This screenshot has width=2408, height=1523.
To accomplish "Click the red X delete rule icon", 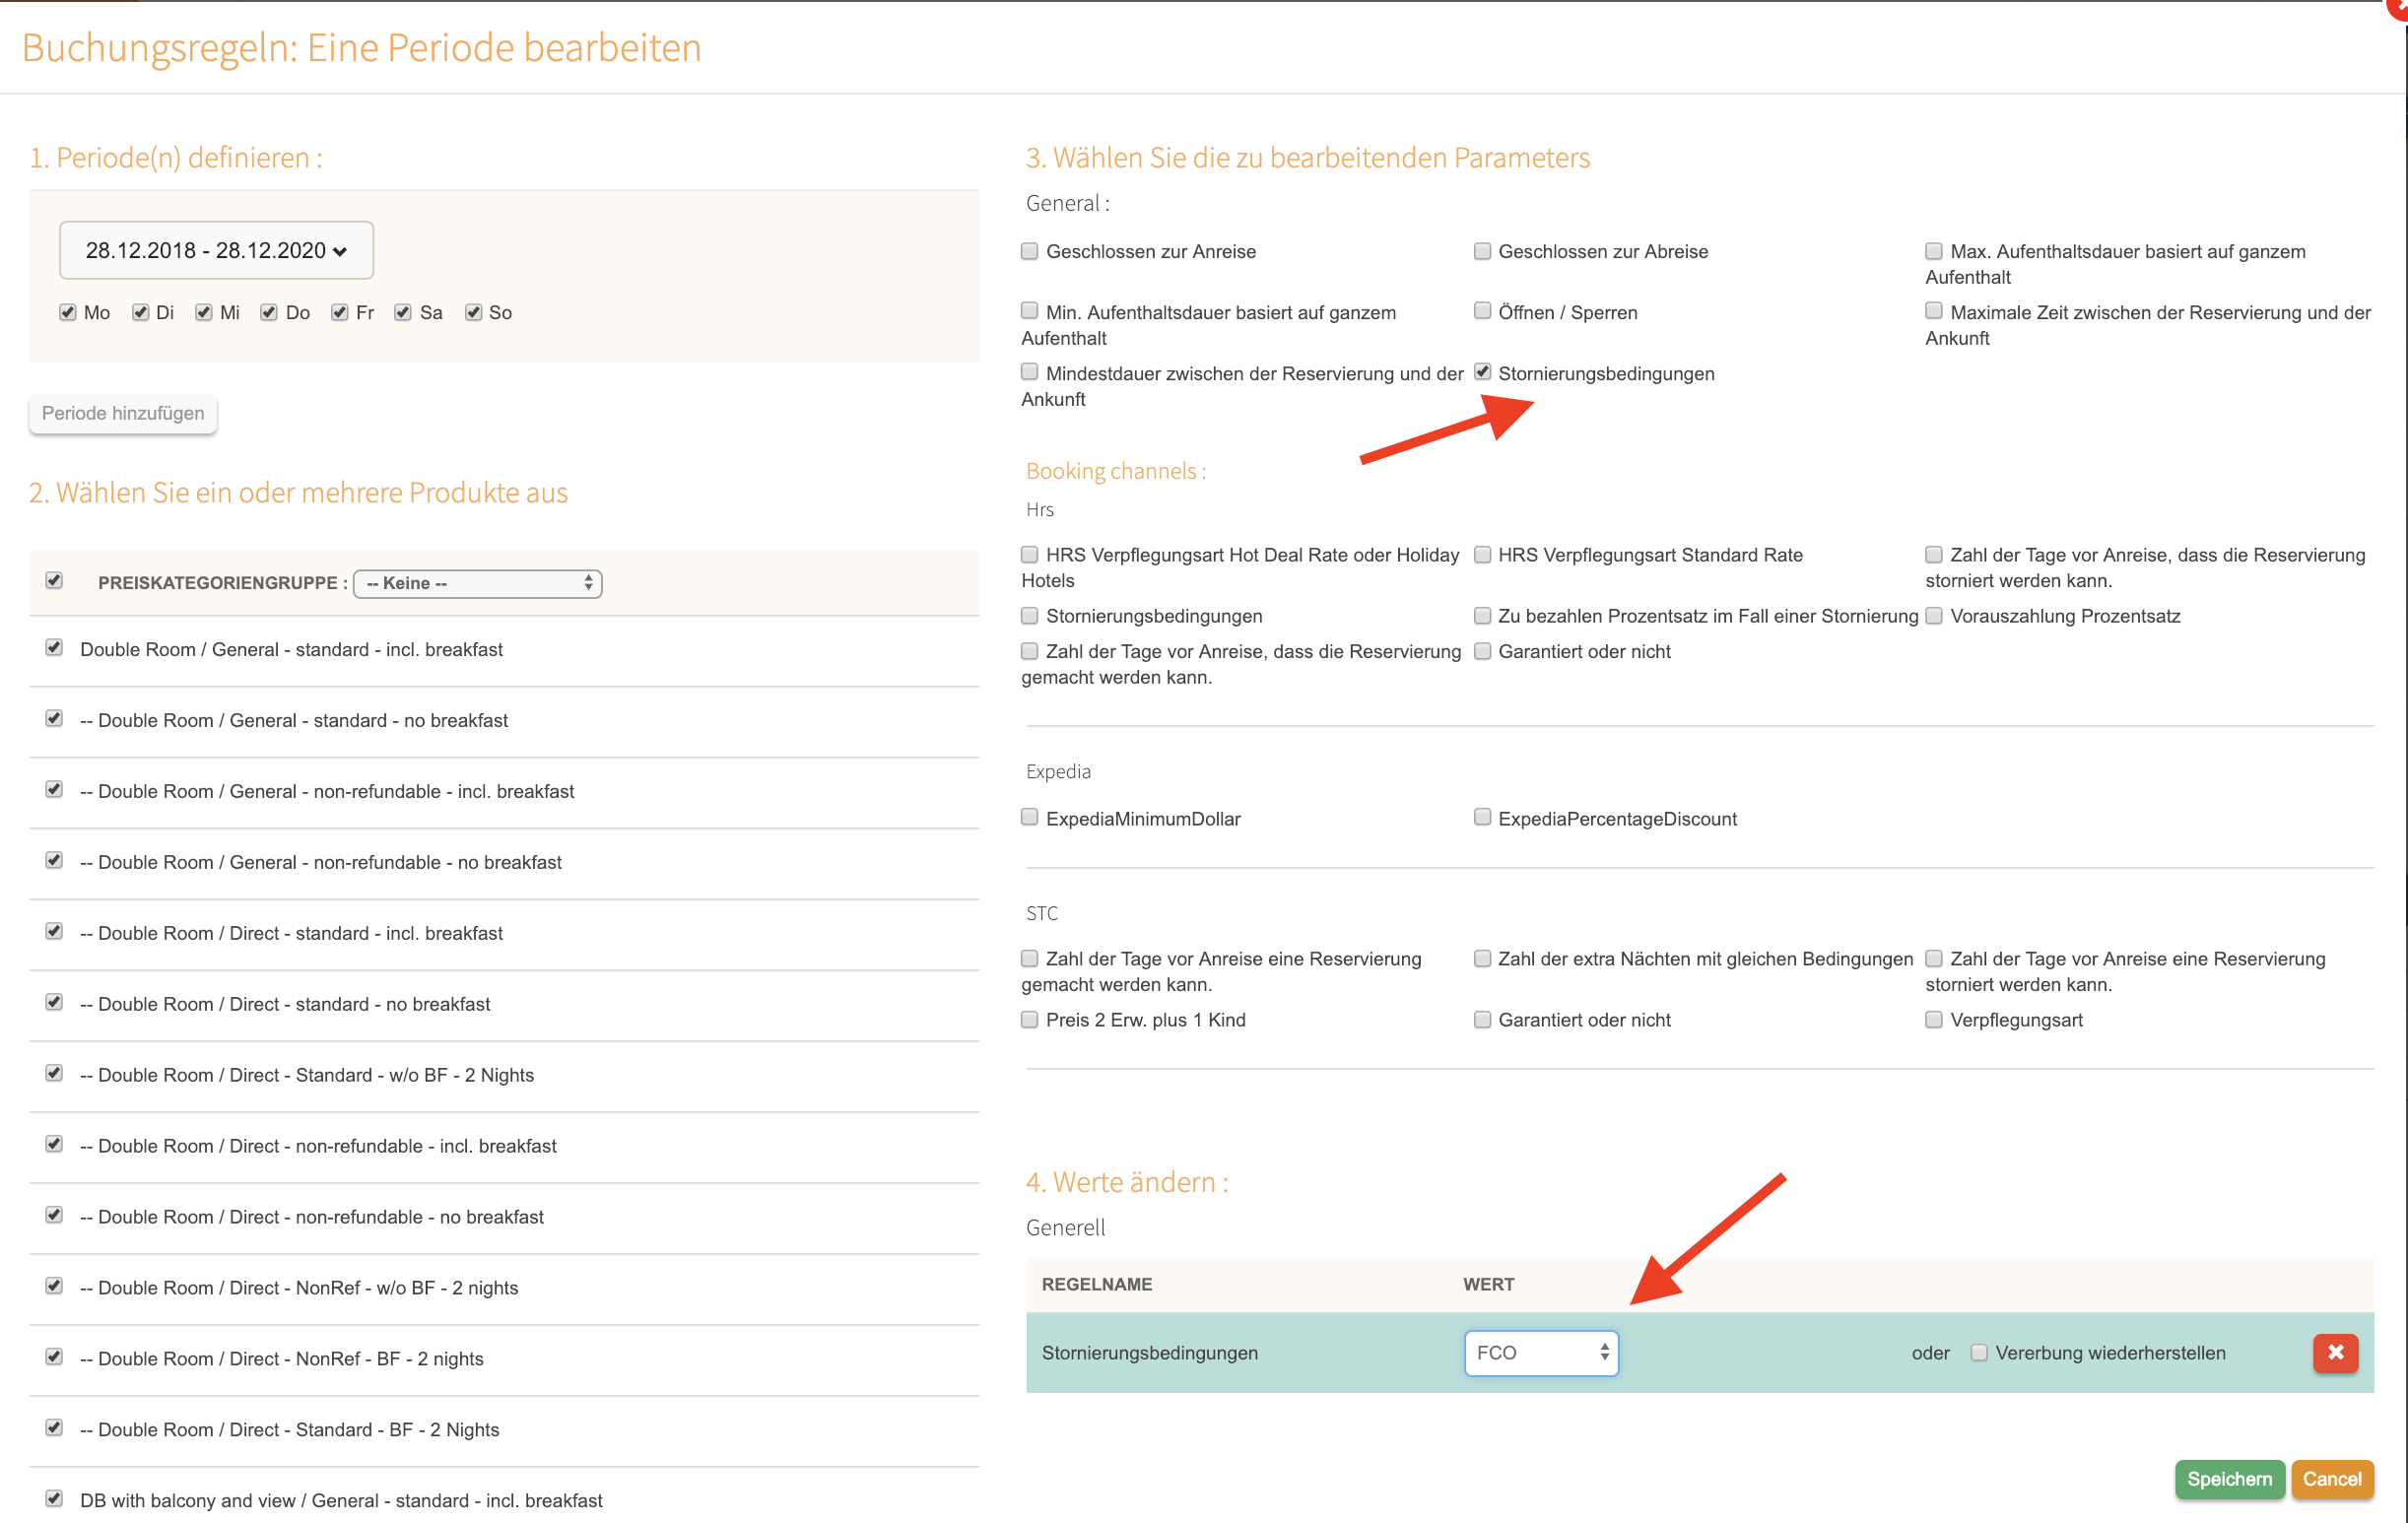I will (2335, 1352).
